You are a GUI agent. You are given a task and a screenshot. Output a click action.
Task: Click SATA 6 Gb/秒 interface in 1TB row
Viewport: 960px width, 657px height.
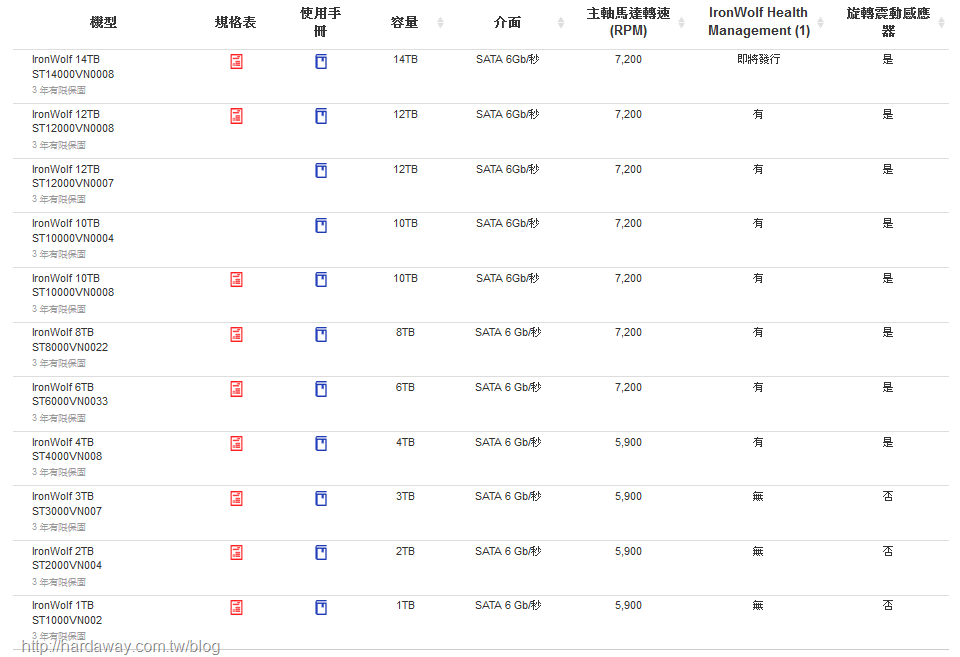point(508,606)
